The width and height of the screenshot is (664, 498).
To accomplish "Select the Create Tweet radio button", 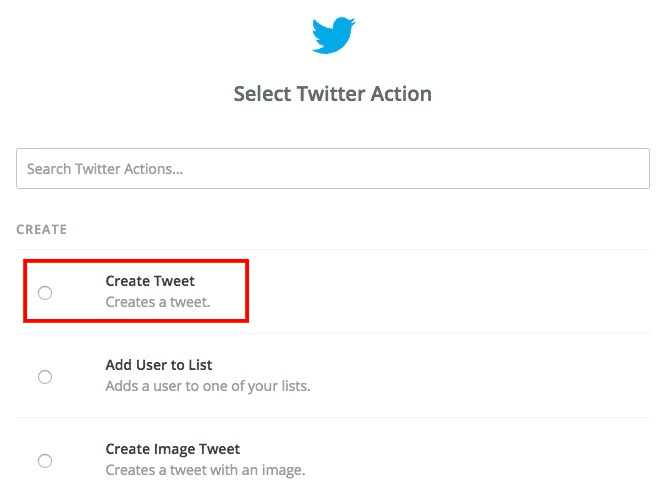I will pyautogui.click(x=45, y=293).
